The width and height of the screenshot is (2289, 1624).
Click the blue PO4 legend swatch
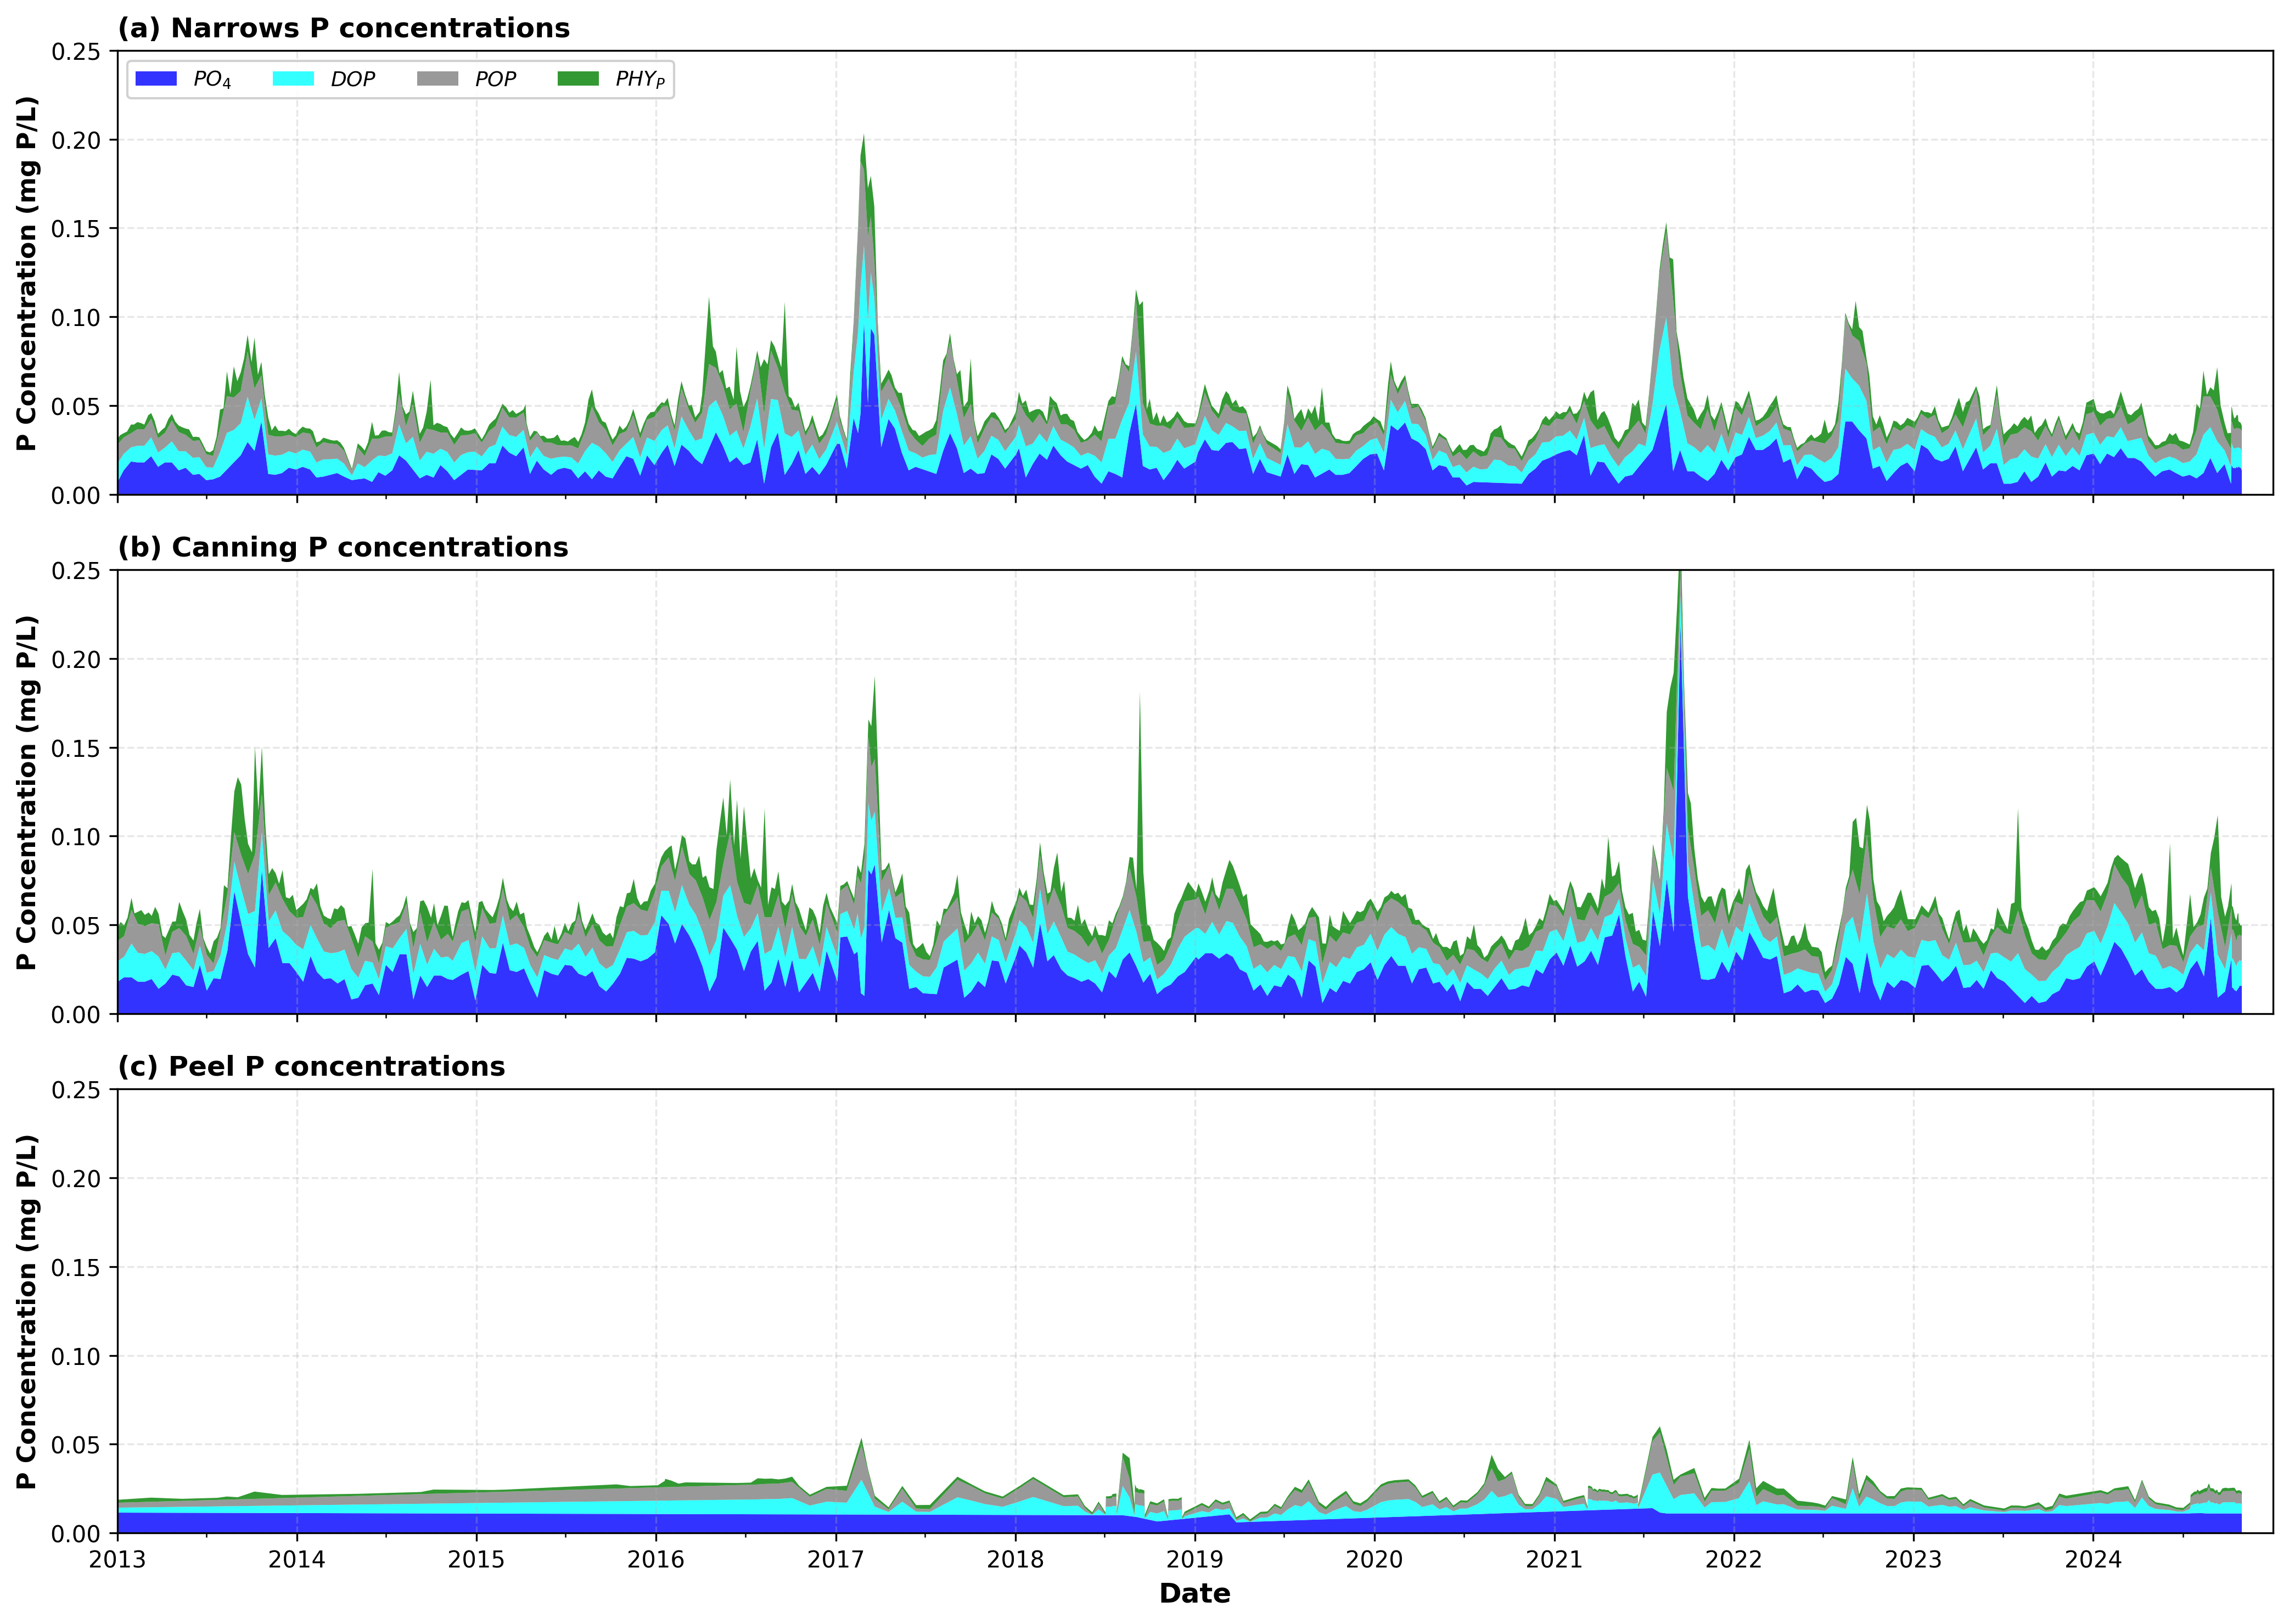point(155,79)
